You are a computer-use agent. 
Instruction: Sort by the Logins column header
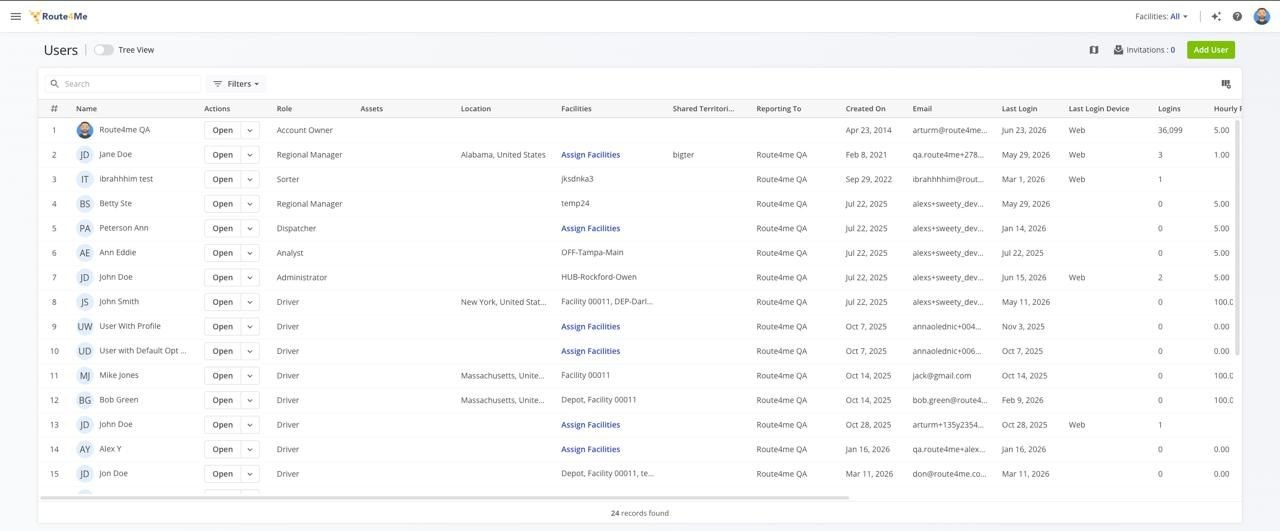pos(1169,108)
